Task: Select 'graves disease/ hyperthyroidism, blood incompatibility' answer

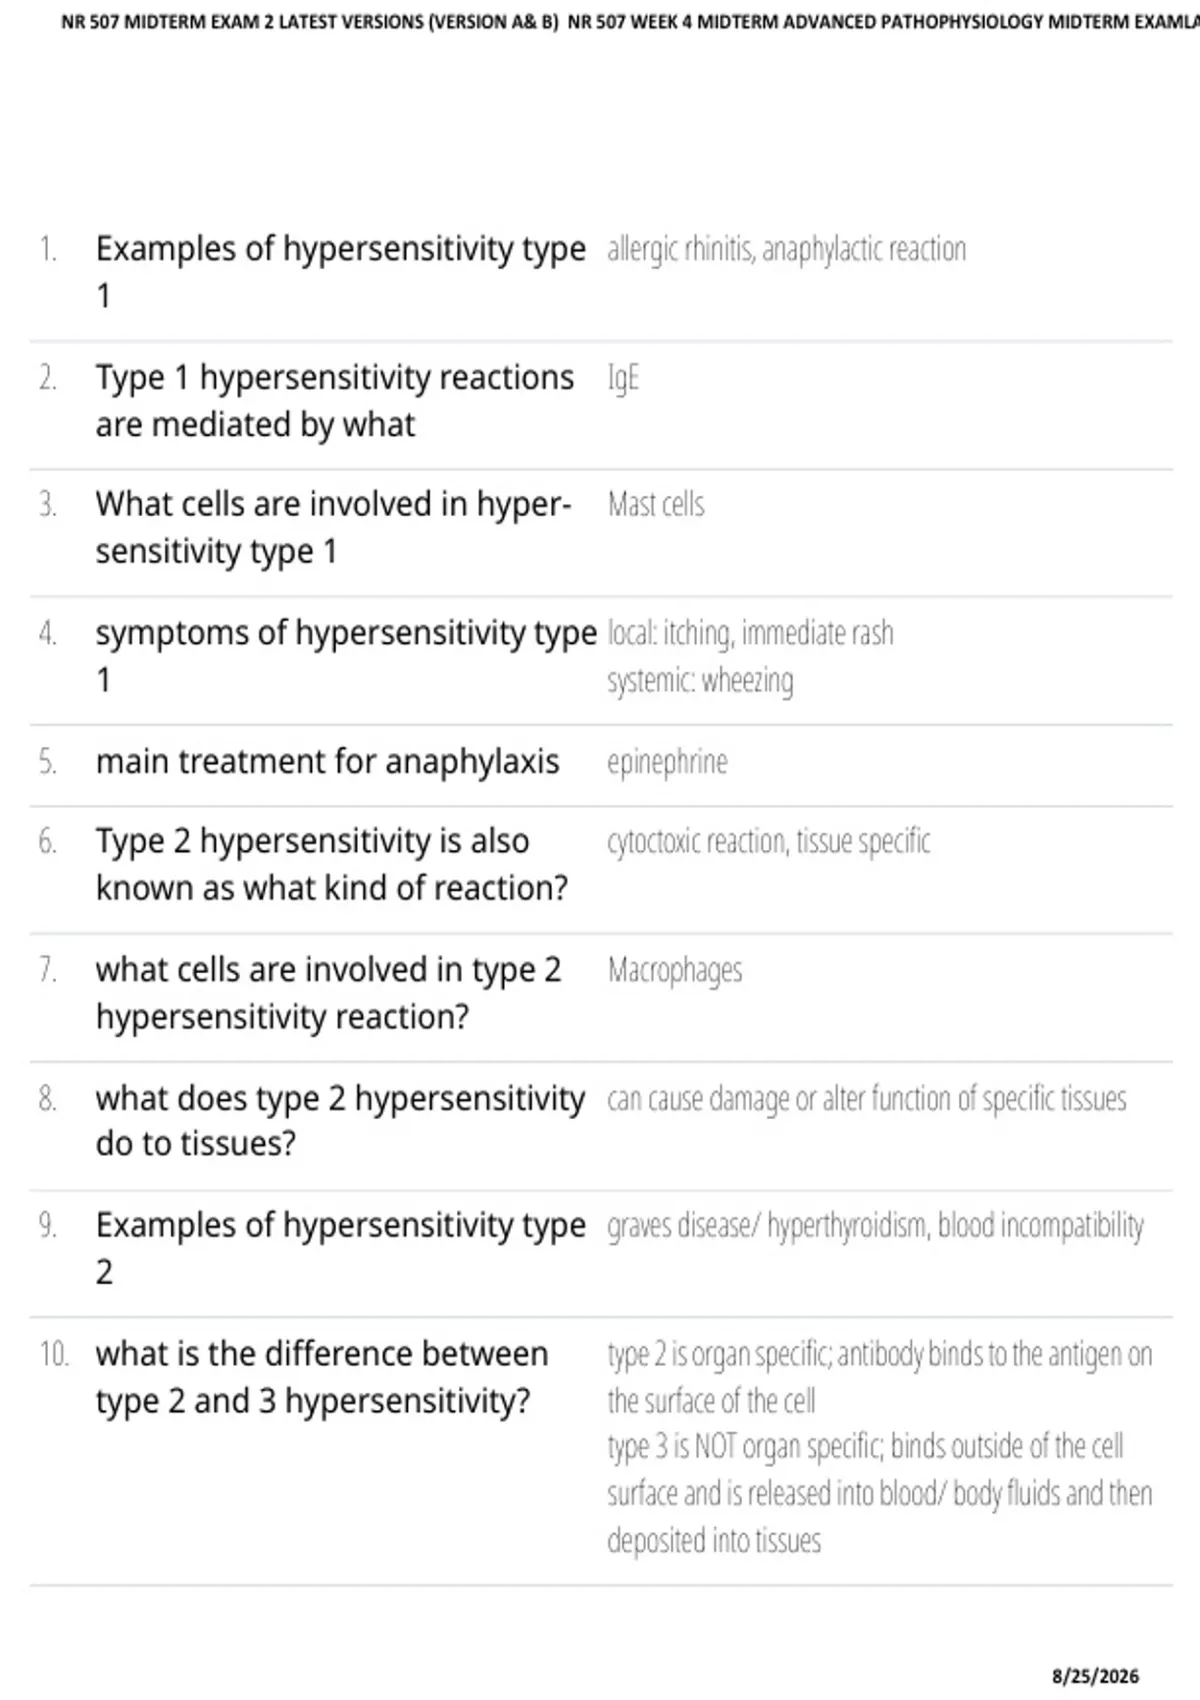Action: point(876,1226)
